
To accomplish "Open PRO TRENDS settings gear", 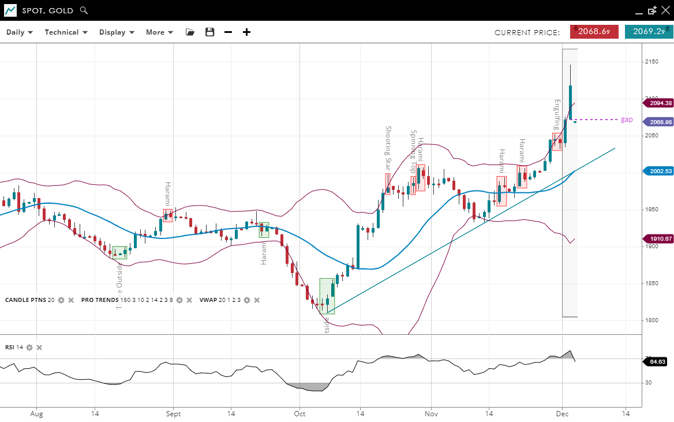I will tap(180, 300).
